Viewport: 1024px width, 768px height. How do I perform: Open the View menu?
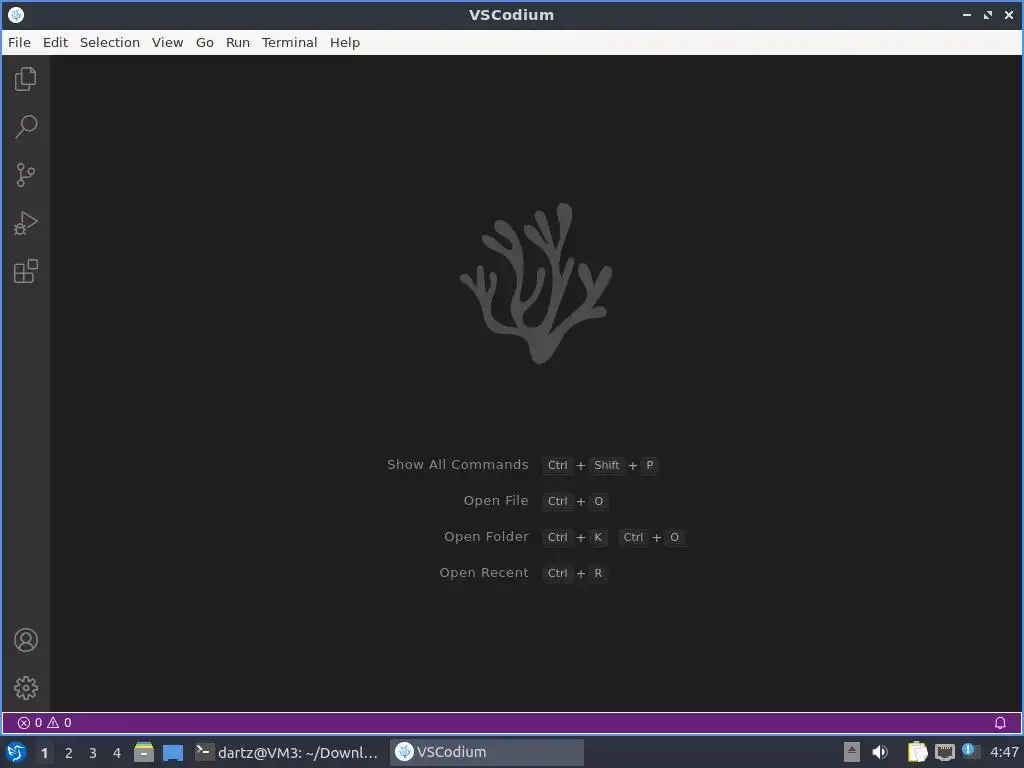coord(167,42)
